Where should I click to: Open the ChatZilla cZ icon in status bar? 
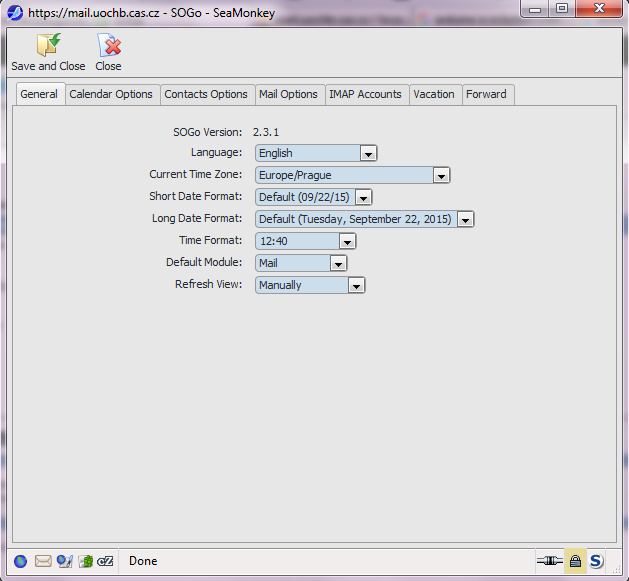click(105, 561)
